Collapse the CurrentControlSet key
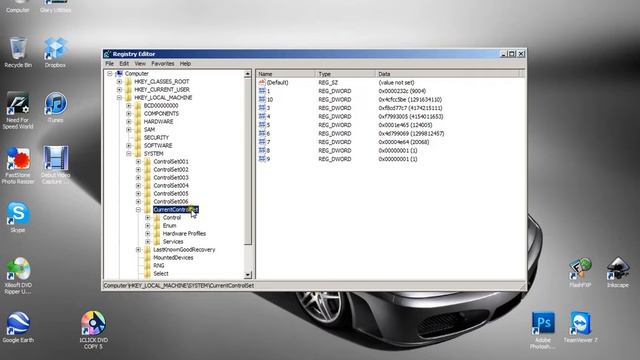 [x=138, y=210]
